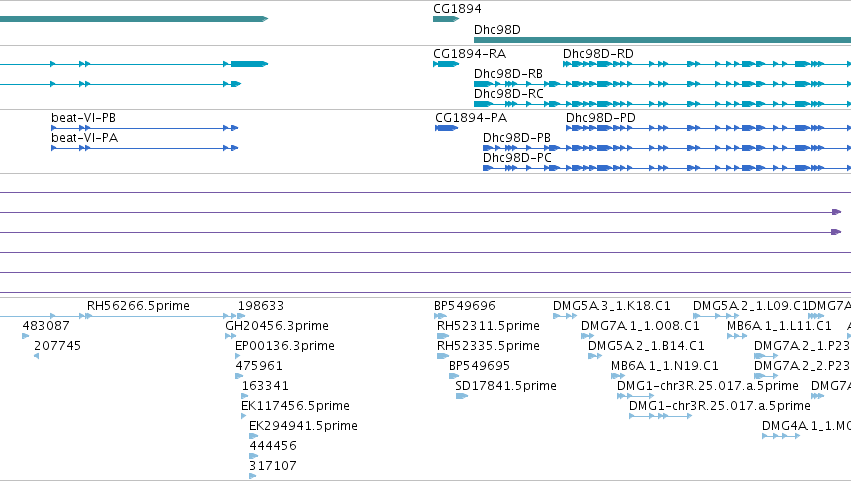Click the 163341 feature label
This screenshot has height=481, width=851.
pyautogui.click(x=265, y=387)
